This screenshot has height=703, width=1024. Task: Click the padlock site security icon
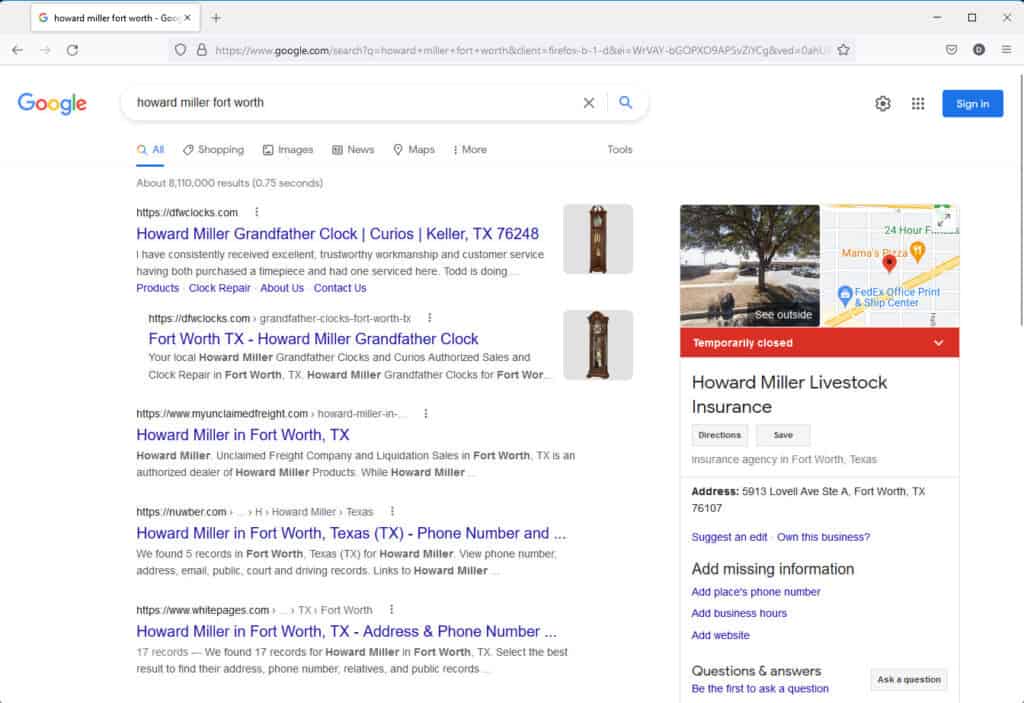click(202, 50)
